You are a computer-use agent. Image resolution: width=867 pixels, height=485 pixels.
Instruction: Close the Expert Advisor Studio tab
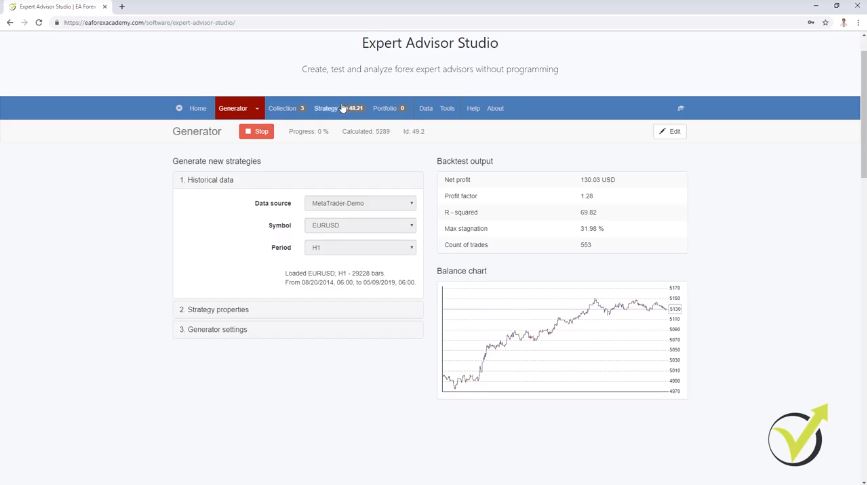105,7
